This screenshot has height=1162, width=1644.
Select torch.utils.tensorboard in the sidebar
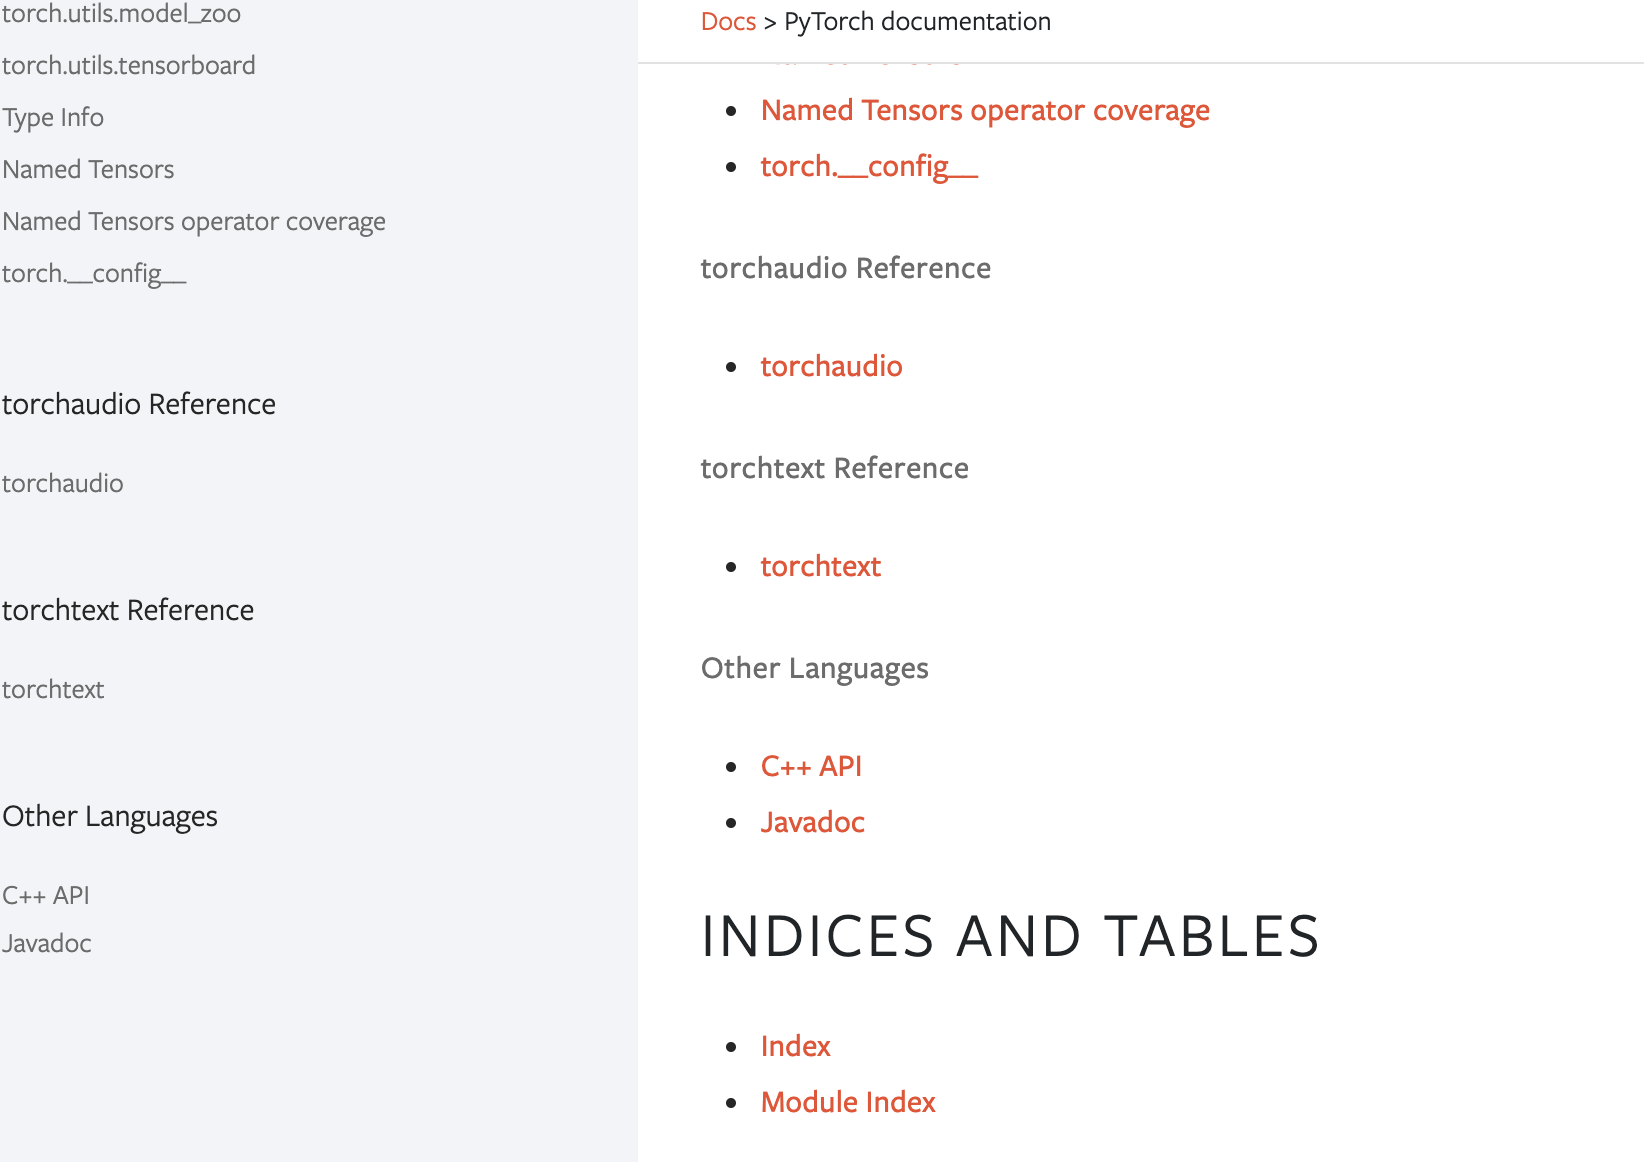[x=129, y=66]
